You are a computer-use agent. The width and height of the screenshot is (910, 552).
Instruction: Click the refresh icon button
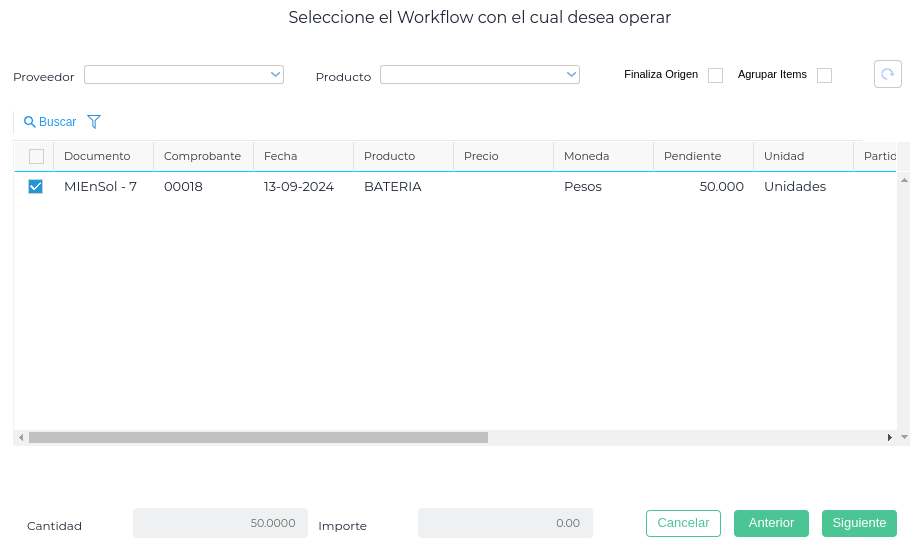coord(887,74)
